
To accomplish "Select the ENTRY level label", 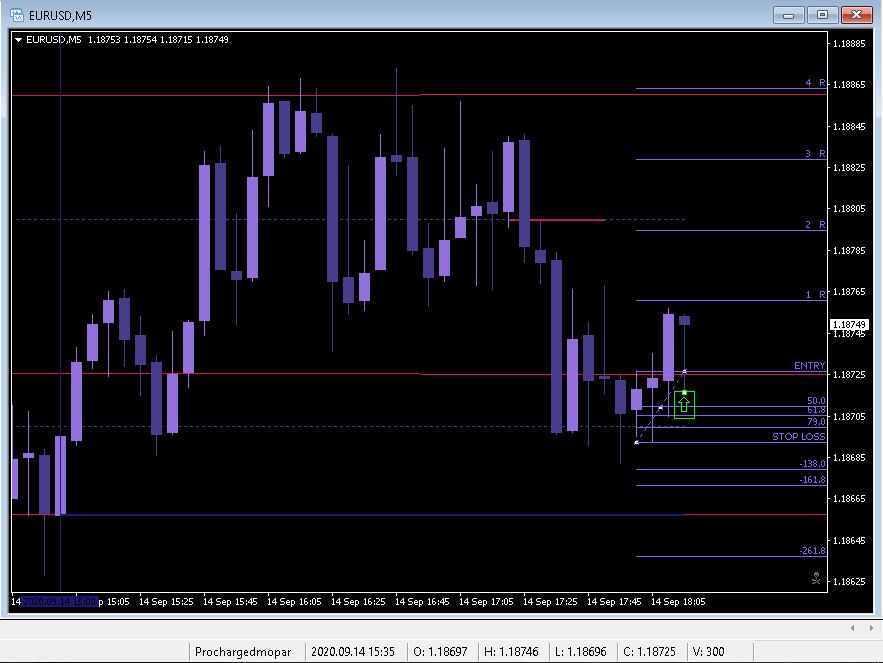I will pyautogui.click(x=809, y=366).
